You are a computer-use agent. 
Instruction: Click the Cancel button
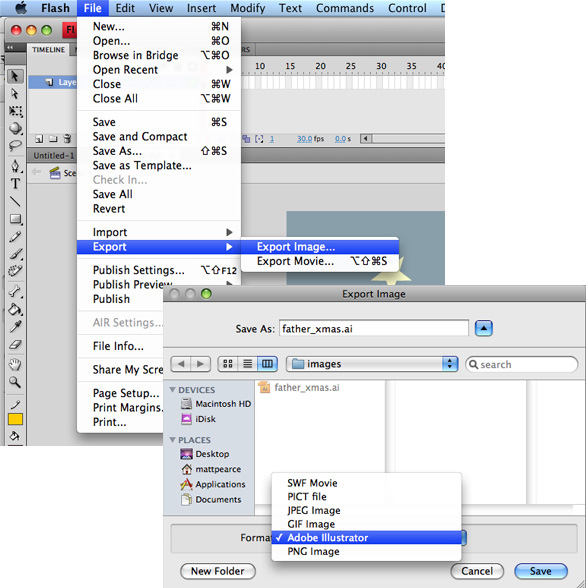tap(477, 571)
